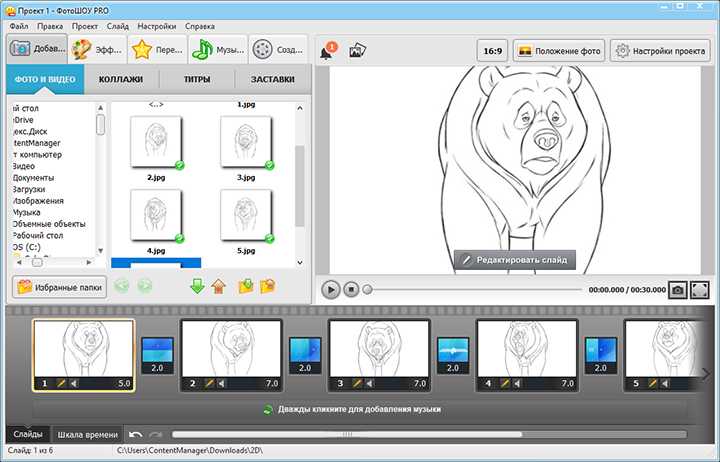Viewport: 720px width, 462px height.
Task: Undo last action with arrow icon
Action: pyautogui.click(x=135, y=434)
